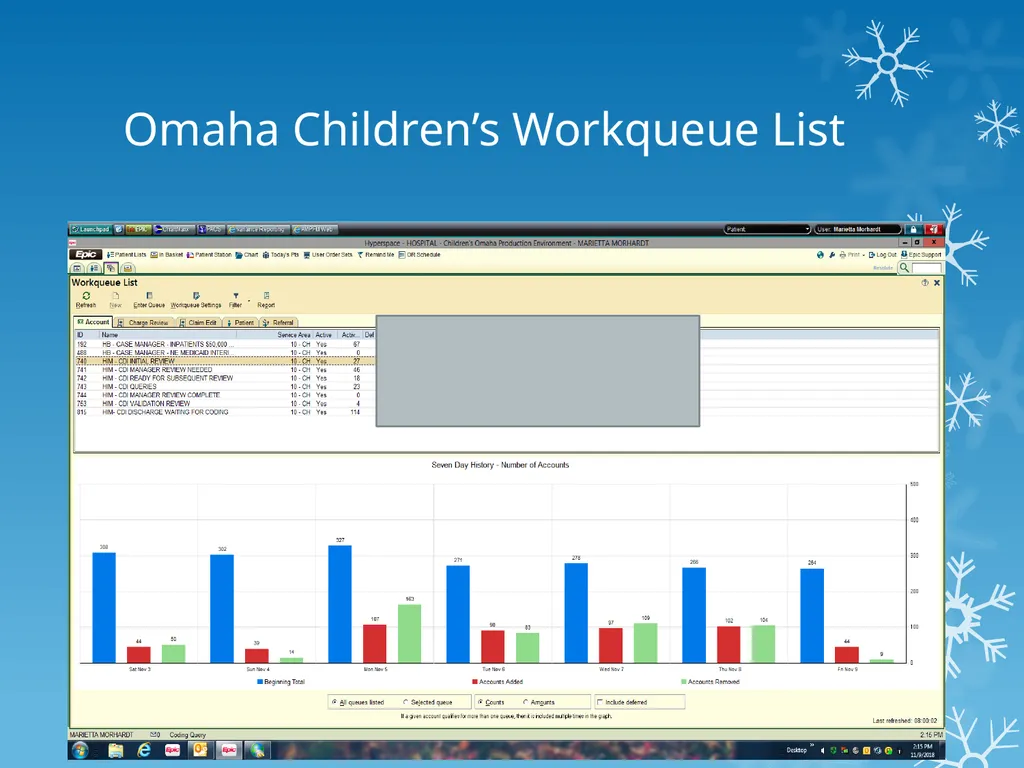
Task: Click the lock icon in the top bar
Action: pyautogui.click(x=913, y=229)
